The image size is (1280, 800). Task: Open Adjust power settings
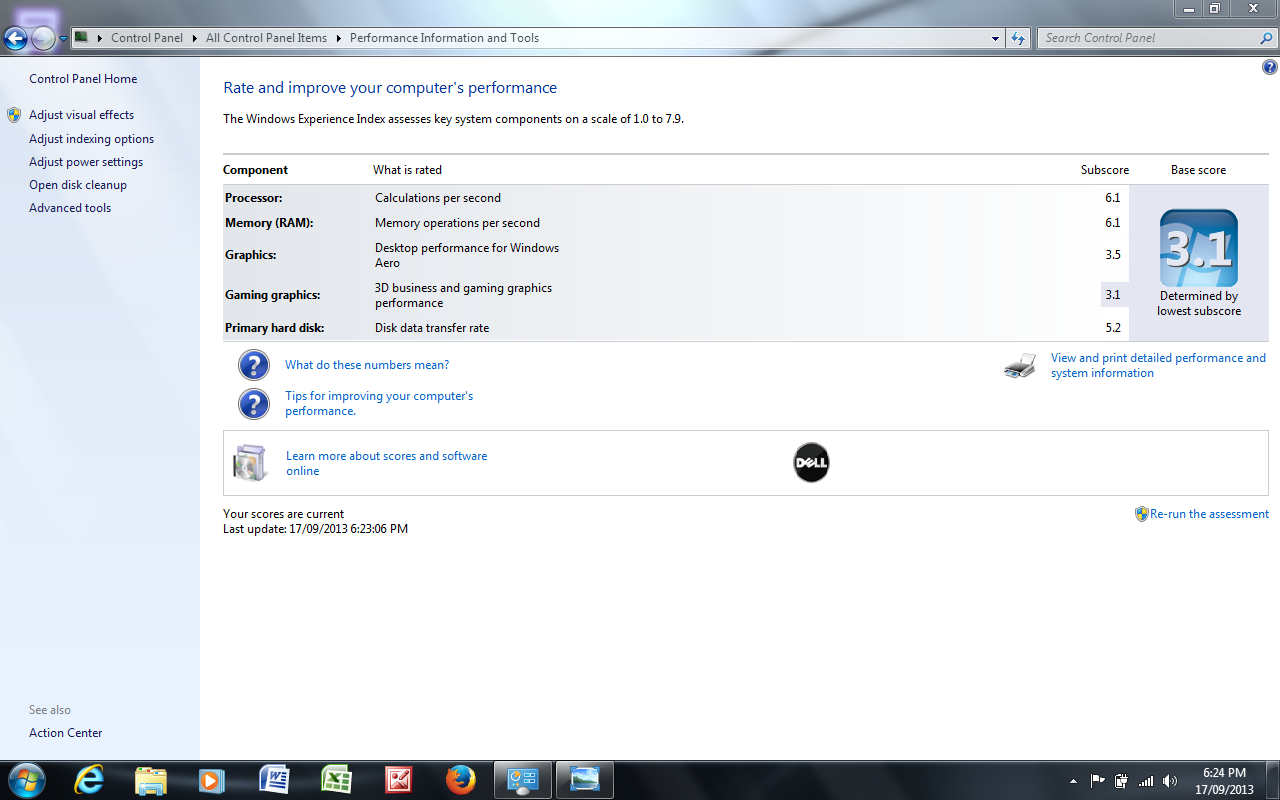point(86,162)
